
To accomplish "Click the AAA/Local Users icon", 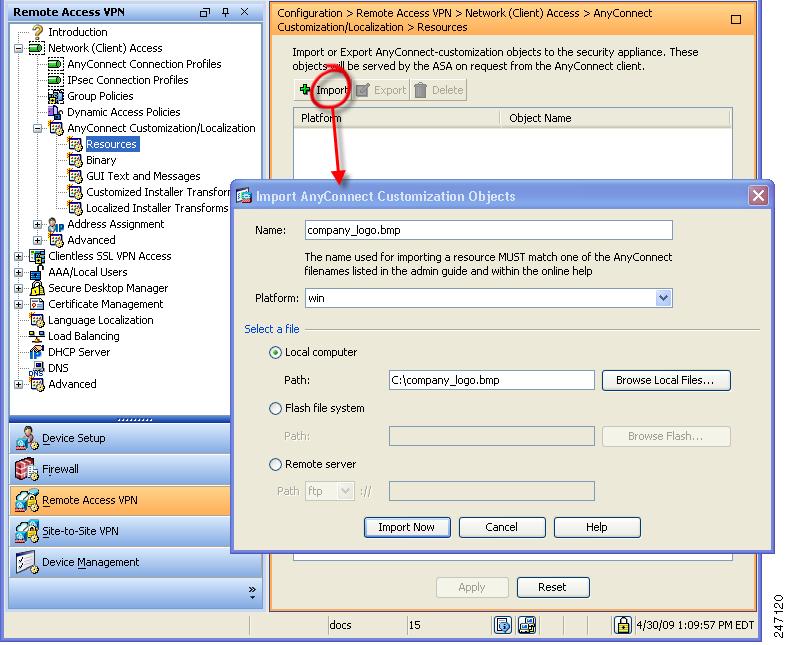I will 37,272.
